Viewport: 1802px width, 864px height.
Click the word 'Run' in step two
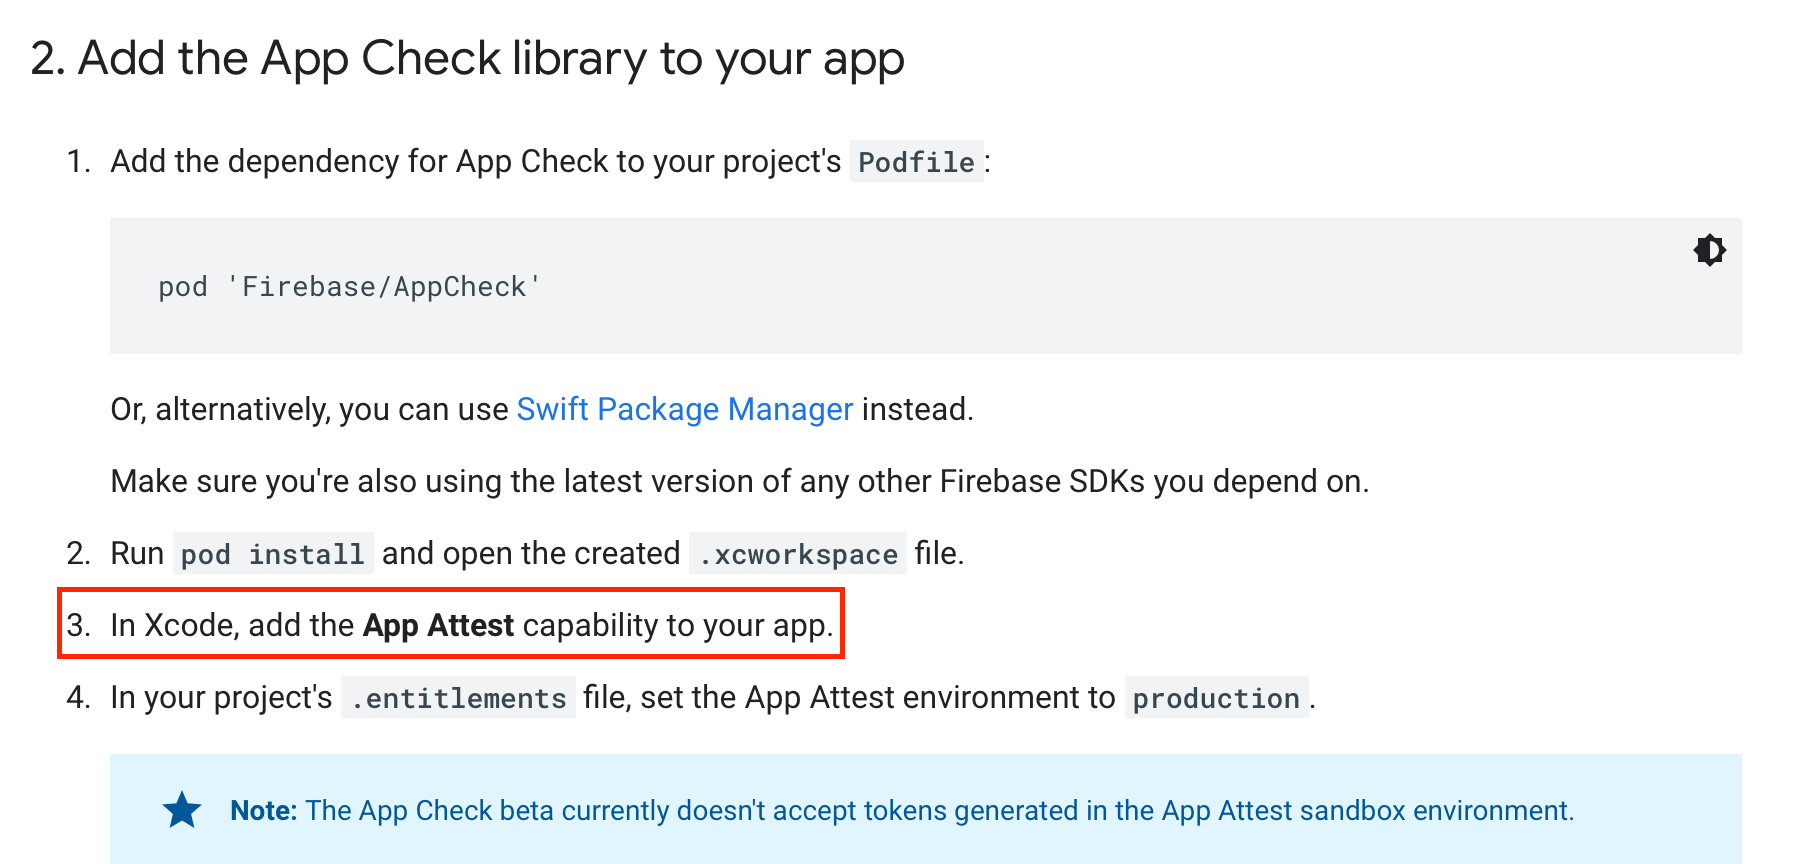(137, 553)
